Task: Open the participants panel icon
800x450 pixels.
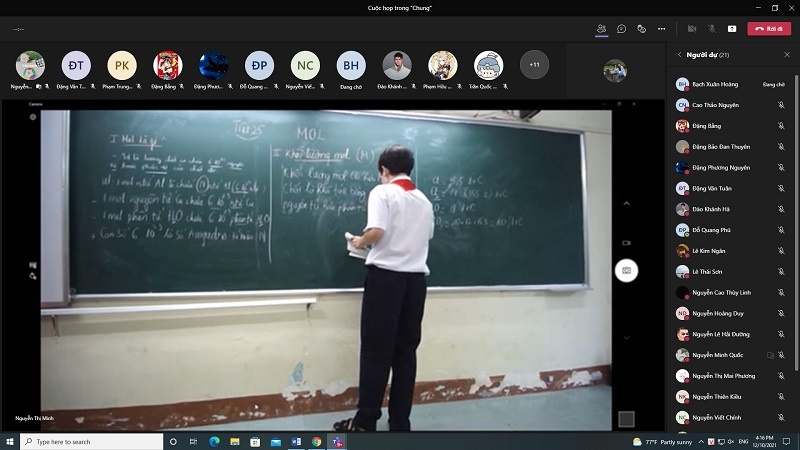Action: coord(601,29)
